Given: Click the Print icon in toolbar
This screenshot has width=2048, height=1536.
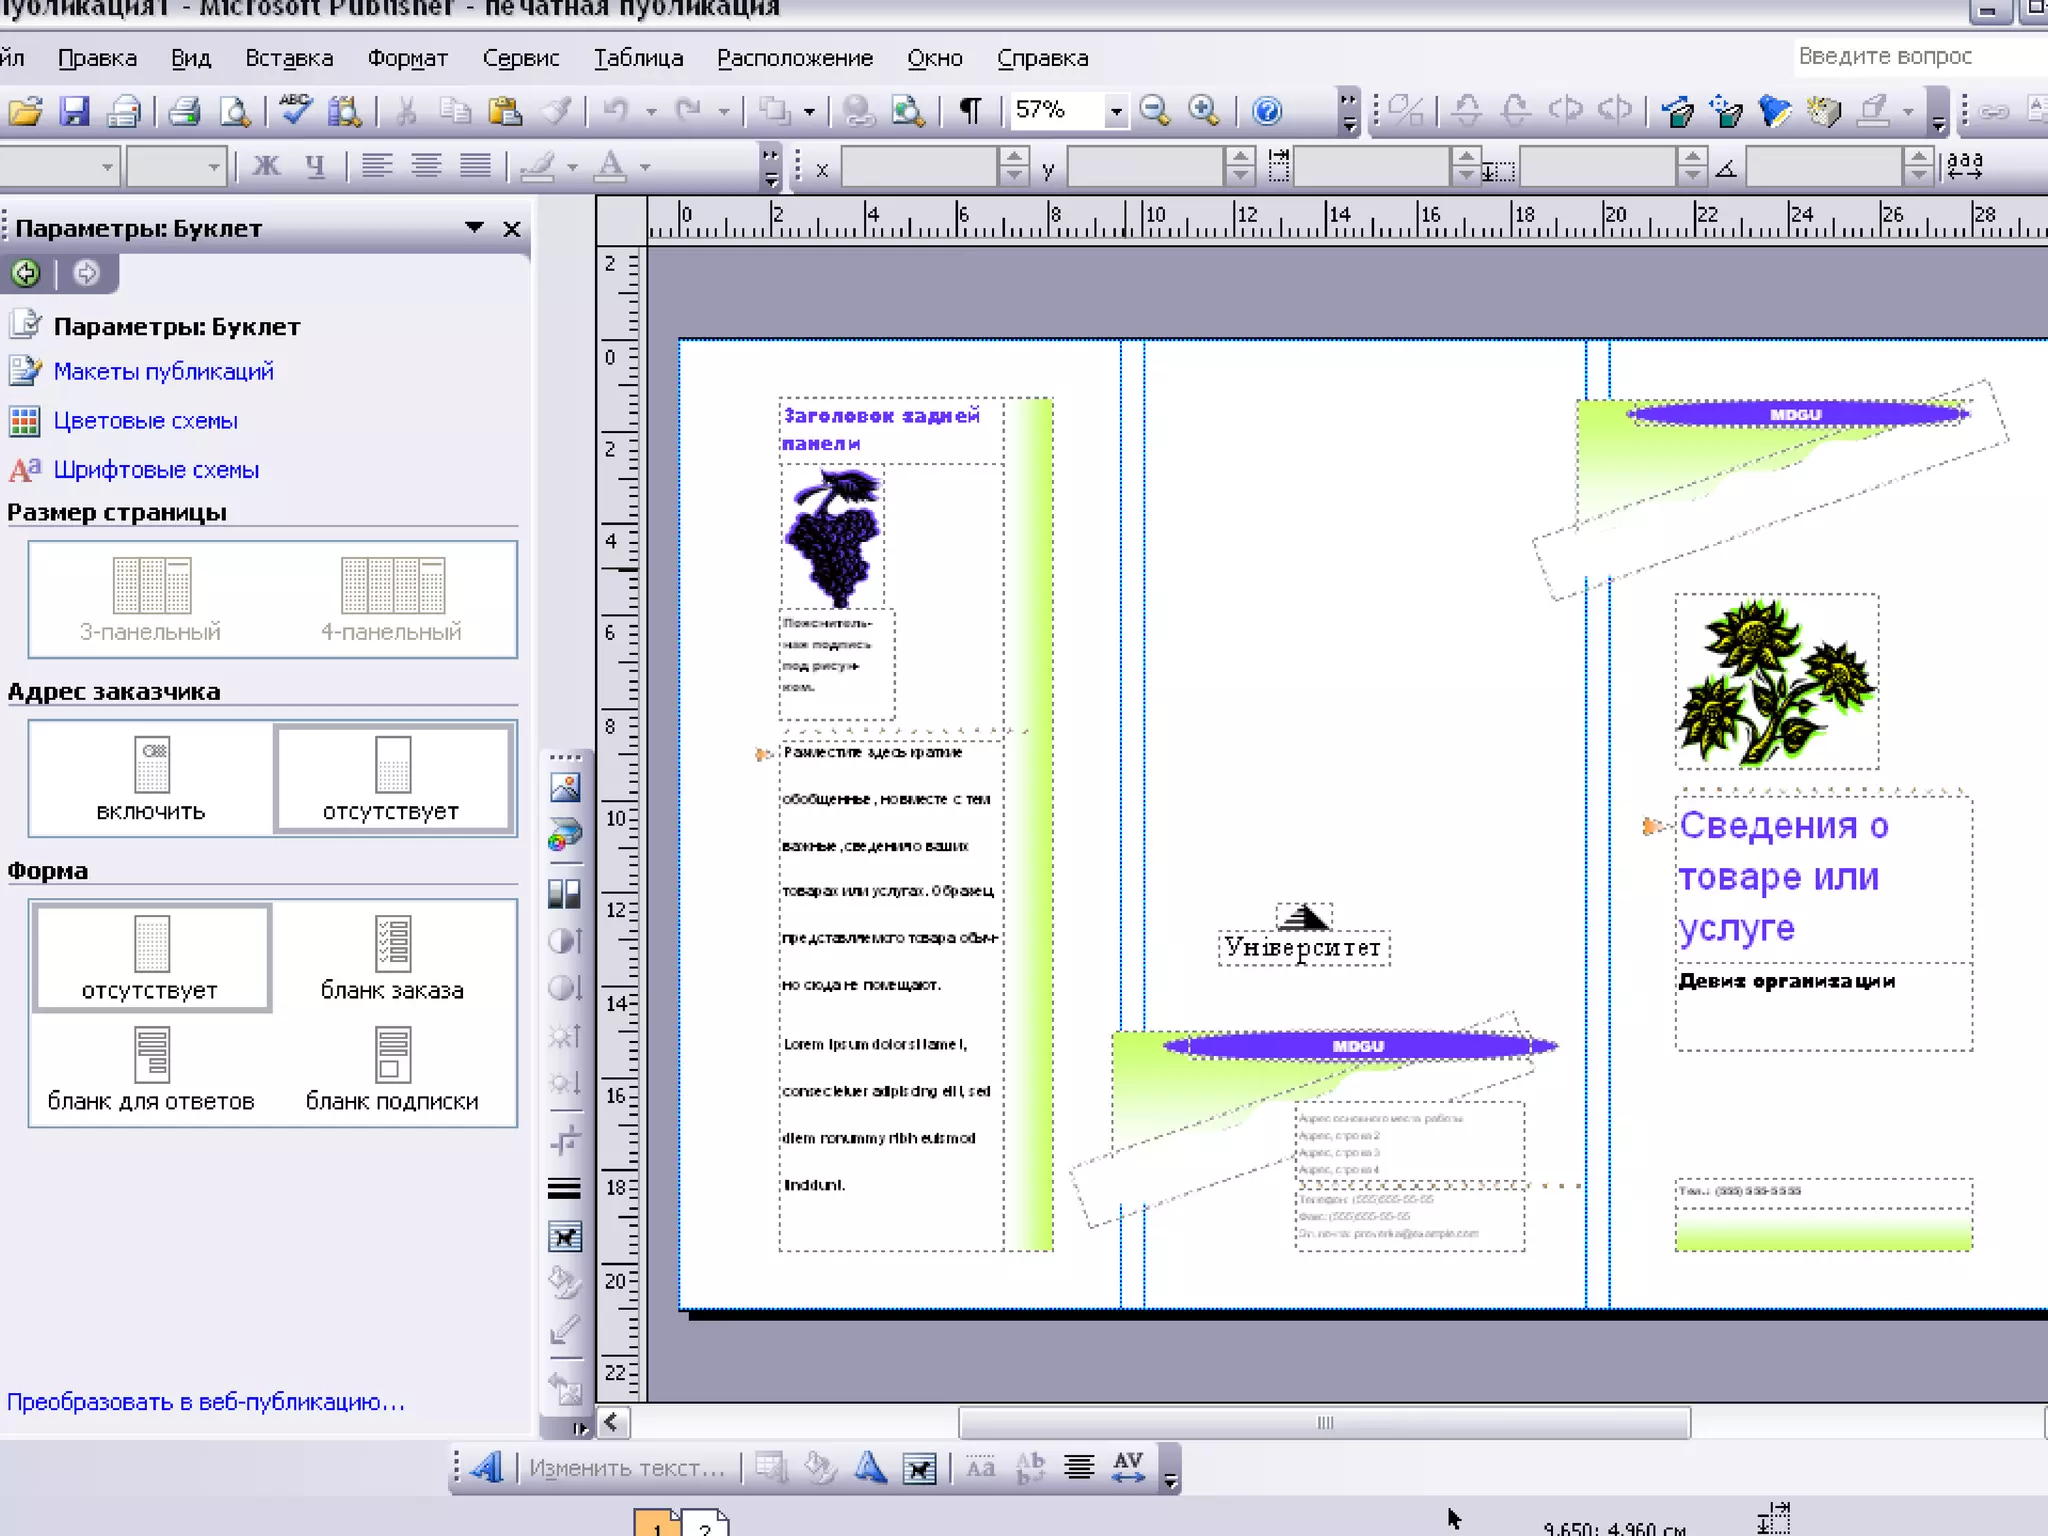Looking at the screenshot, I should [x=184, y=111].
